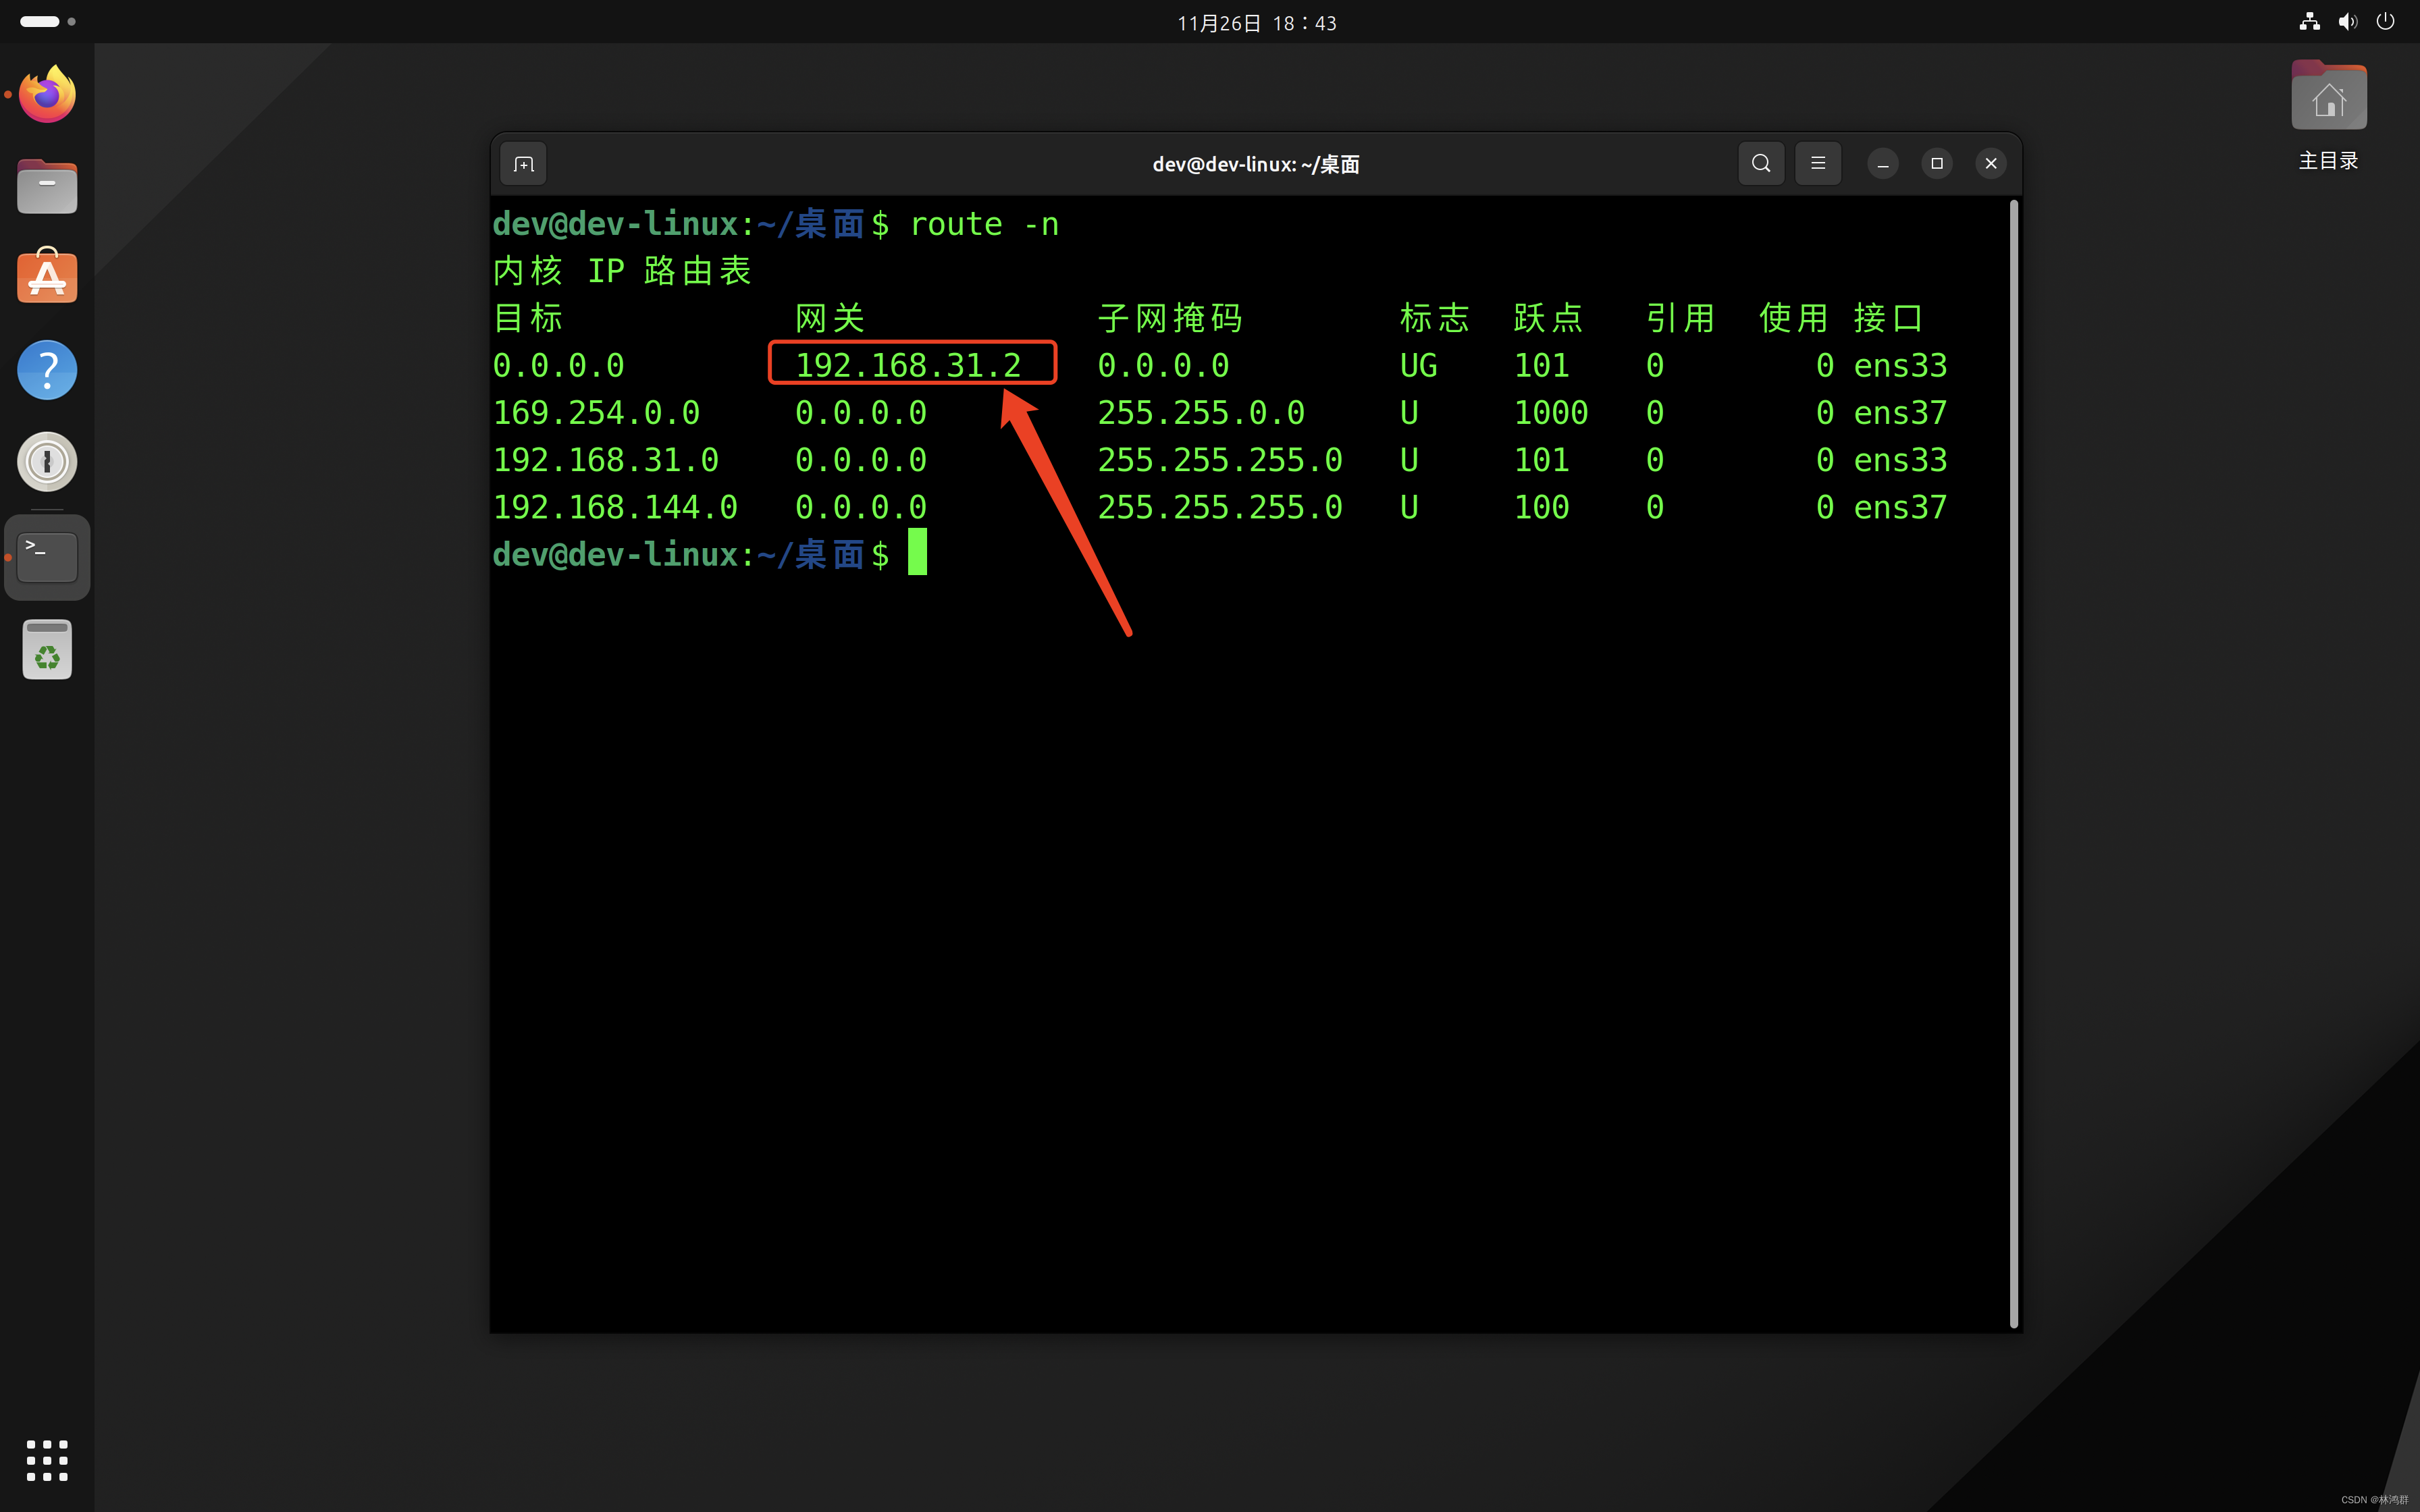Click the '子网掩码' column header

pos(1170,318)
